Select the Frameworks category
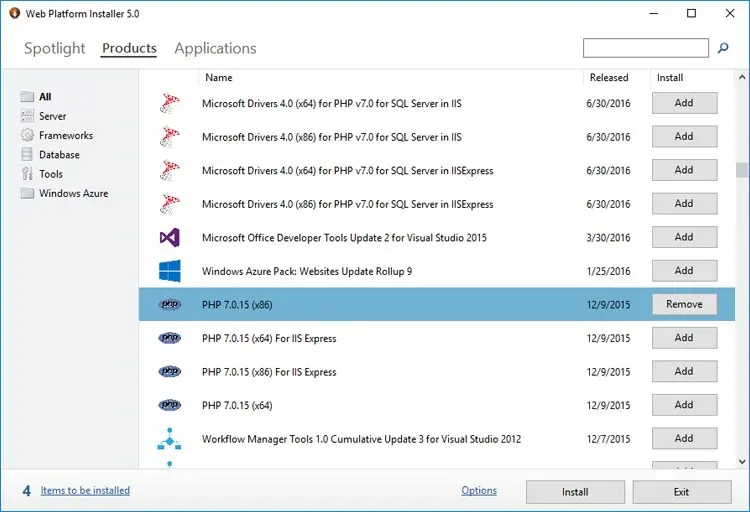 point(66,135)
